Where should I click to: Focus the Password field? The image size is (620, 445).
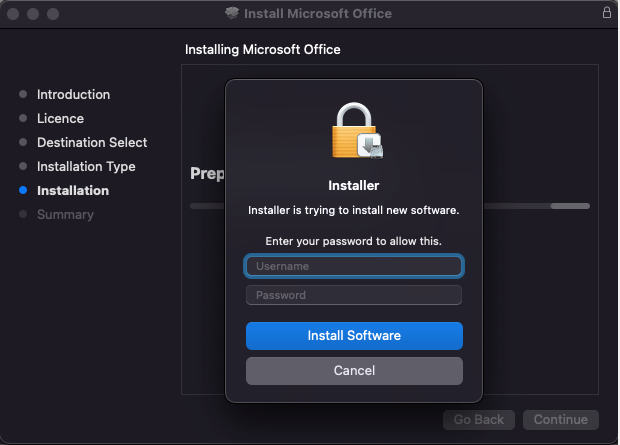354,295
